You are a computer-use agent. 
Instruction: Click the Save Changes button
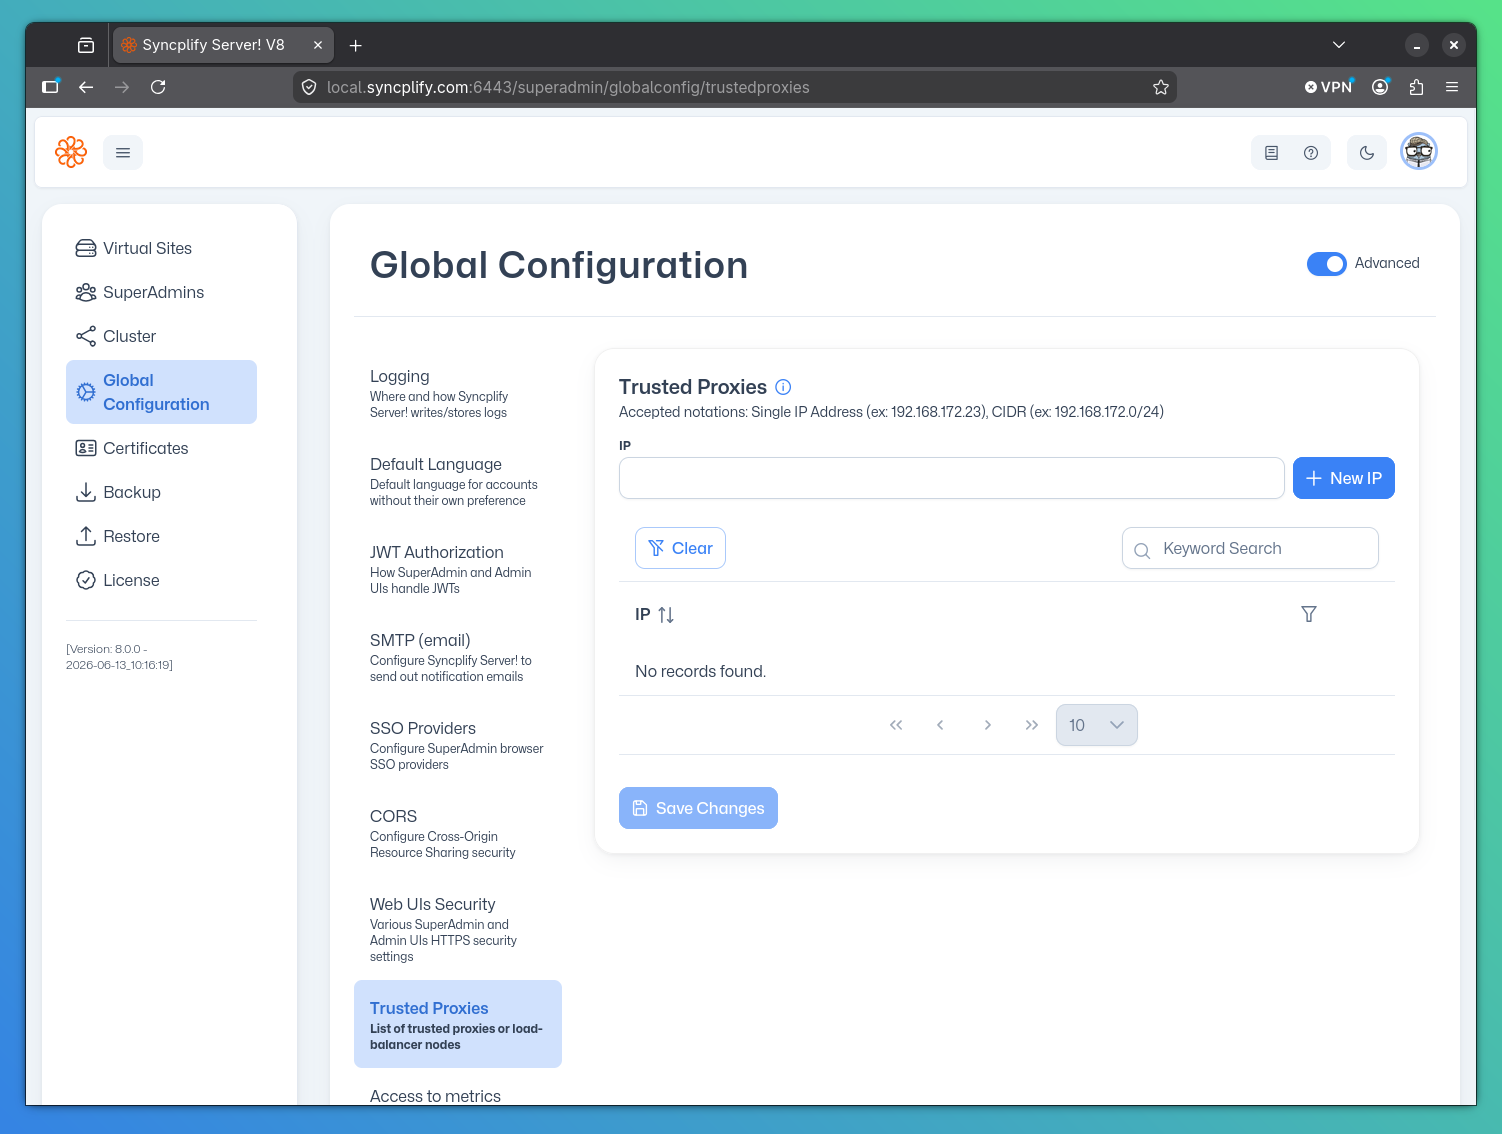click(698, 808)
